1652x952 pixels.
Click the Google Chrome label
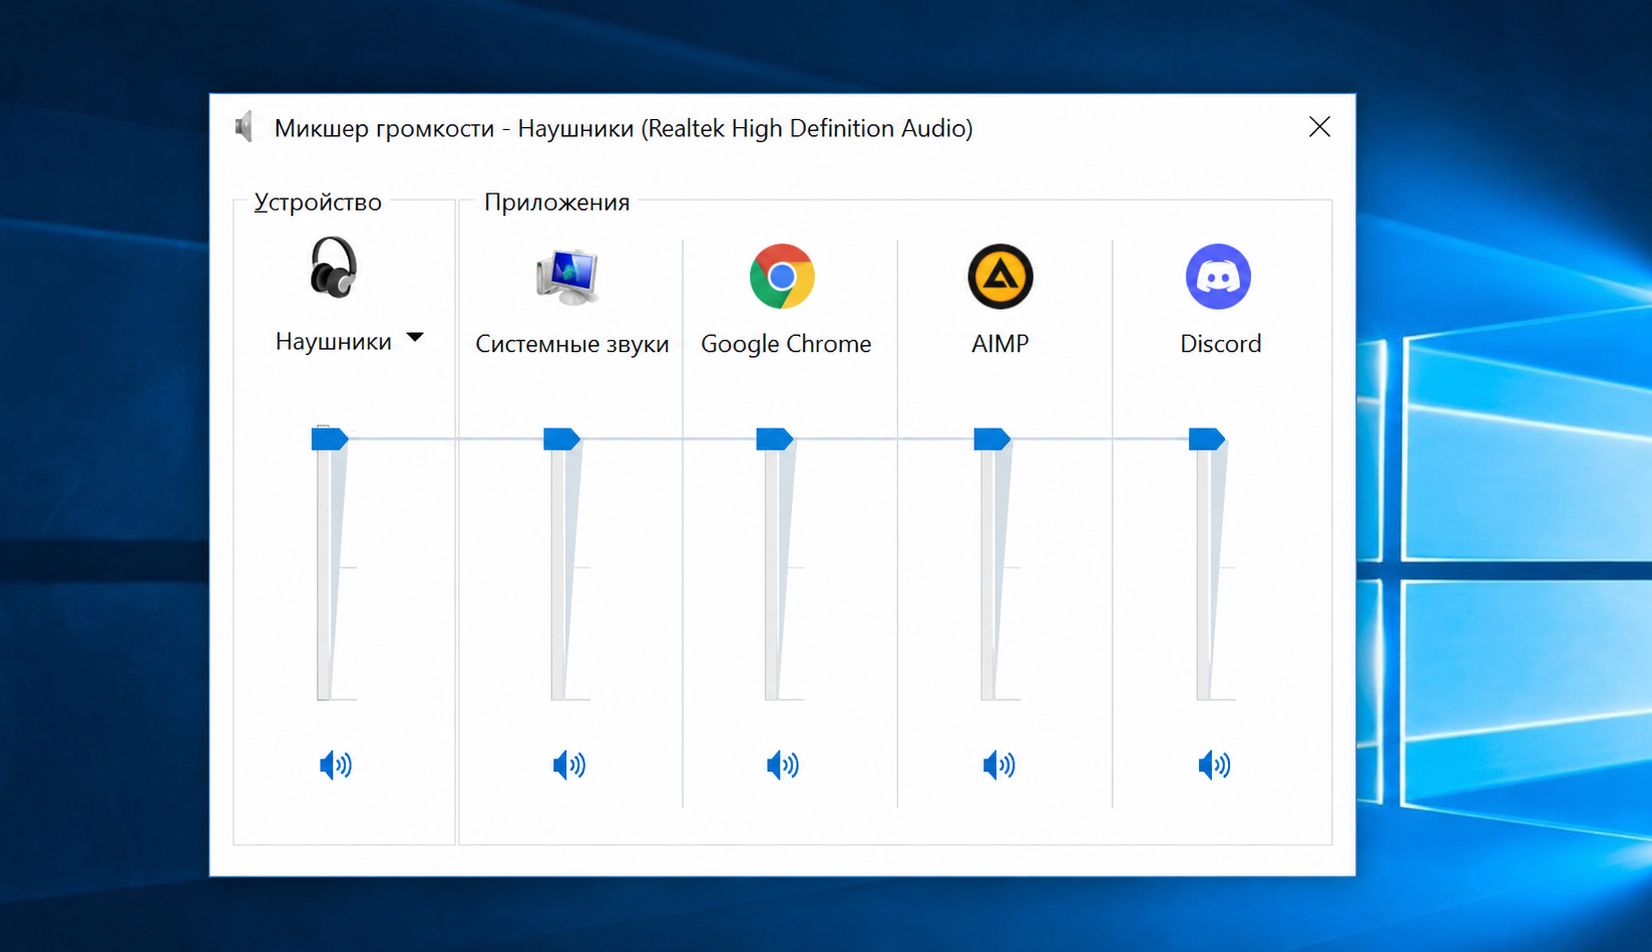pyautogui.click(x=786, y=344)
